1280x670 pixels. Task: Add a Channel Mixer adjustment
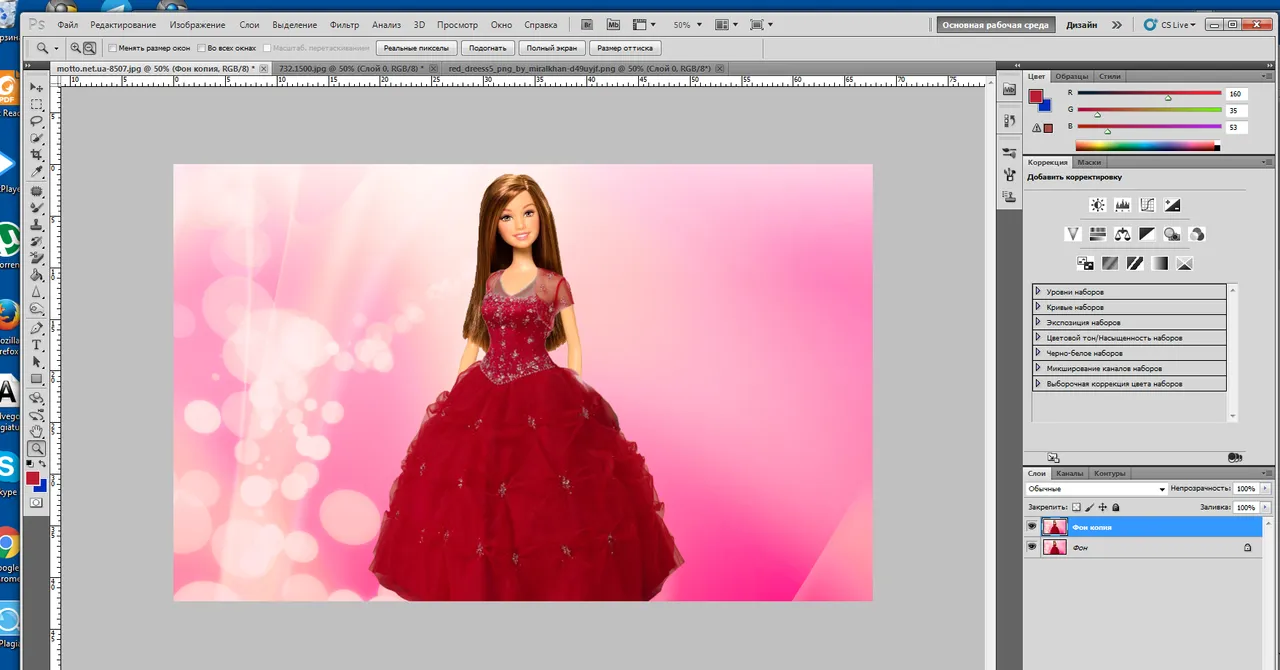1197,234
